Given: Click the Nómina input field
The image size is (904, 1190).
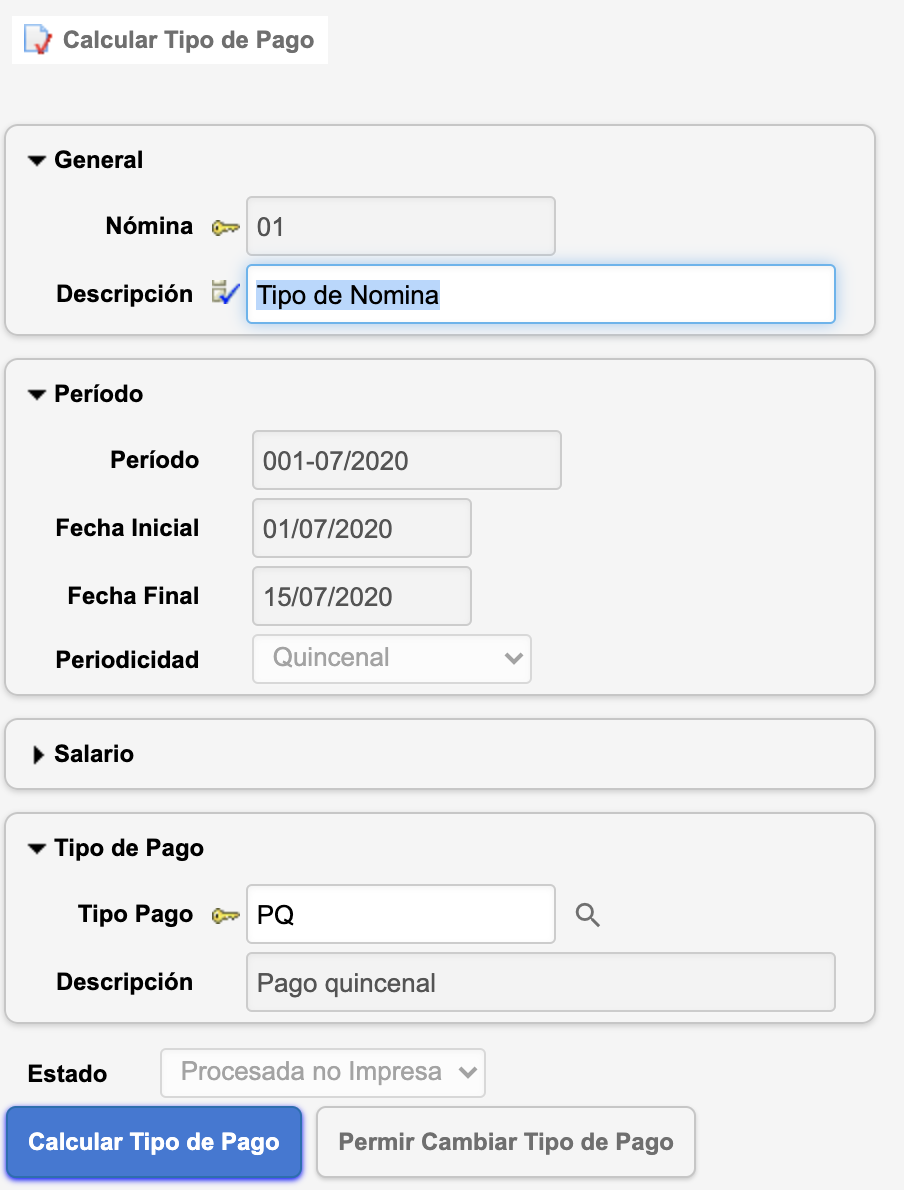Looking at the screenshot, I should 400,227.
